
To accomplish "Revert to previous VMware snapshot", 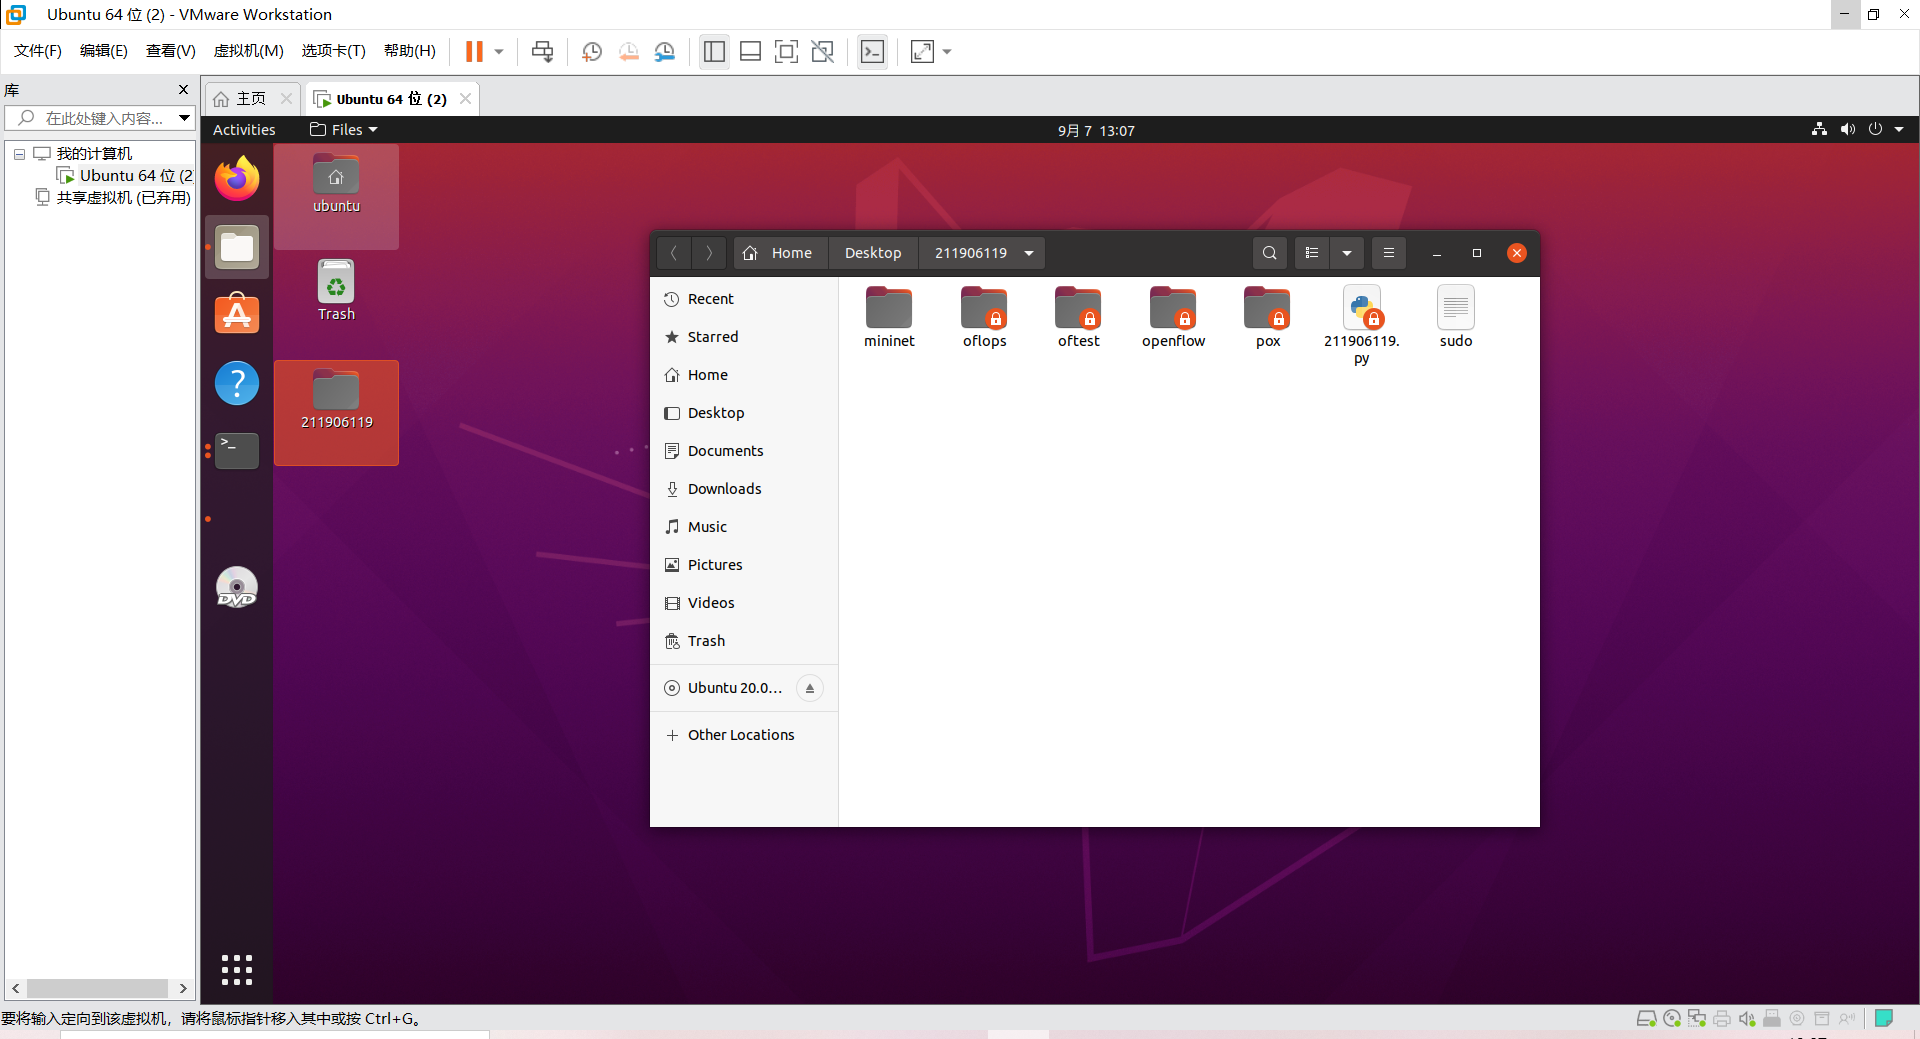I will [628, 51].
